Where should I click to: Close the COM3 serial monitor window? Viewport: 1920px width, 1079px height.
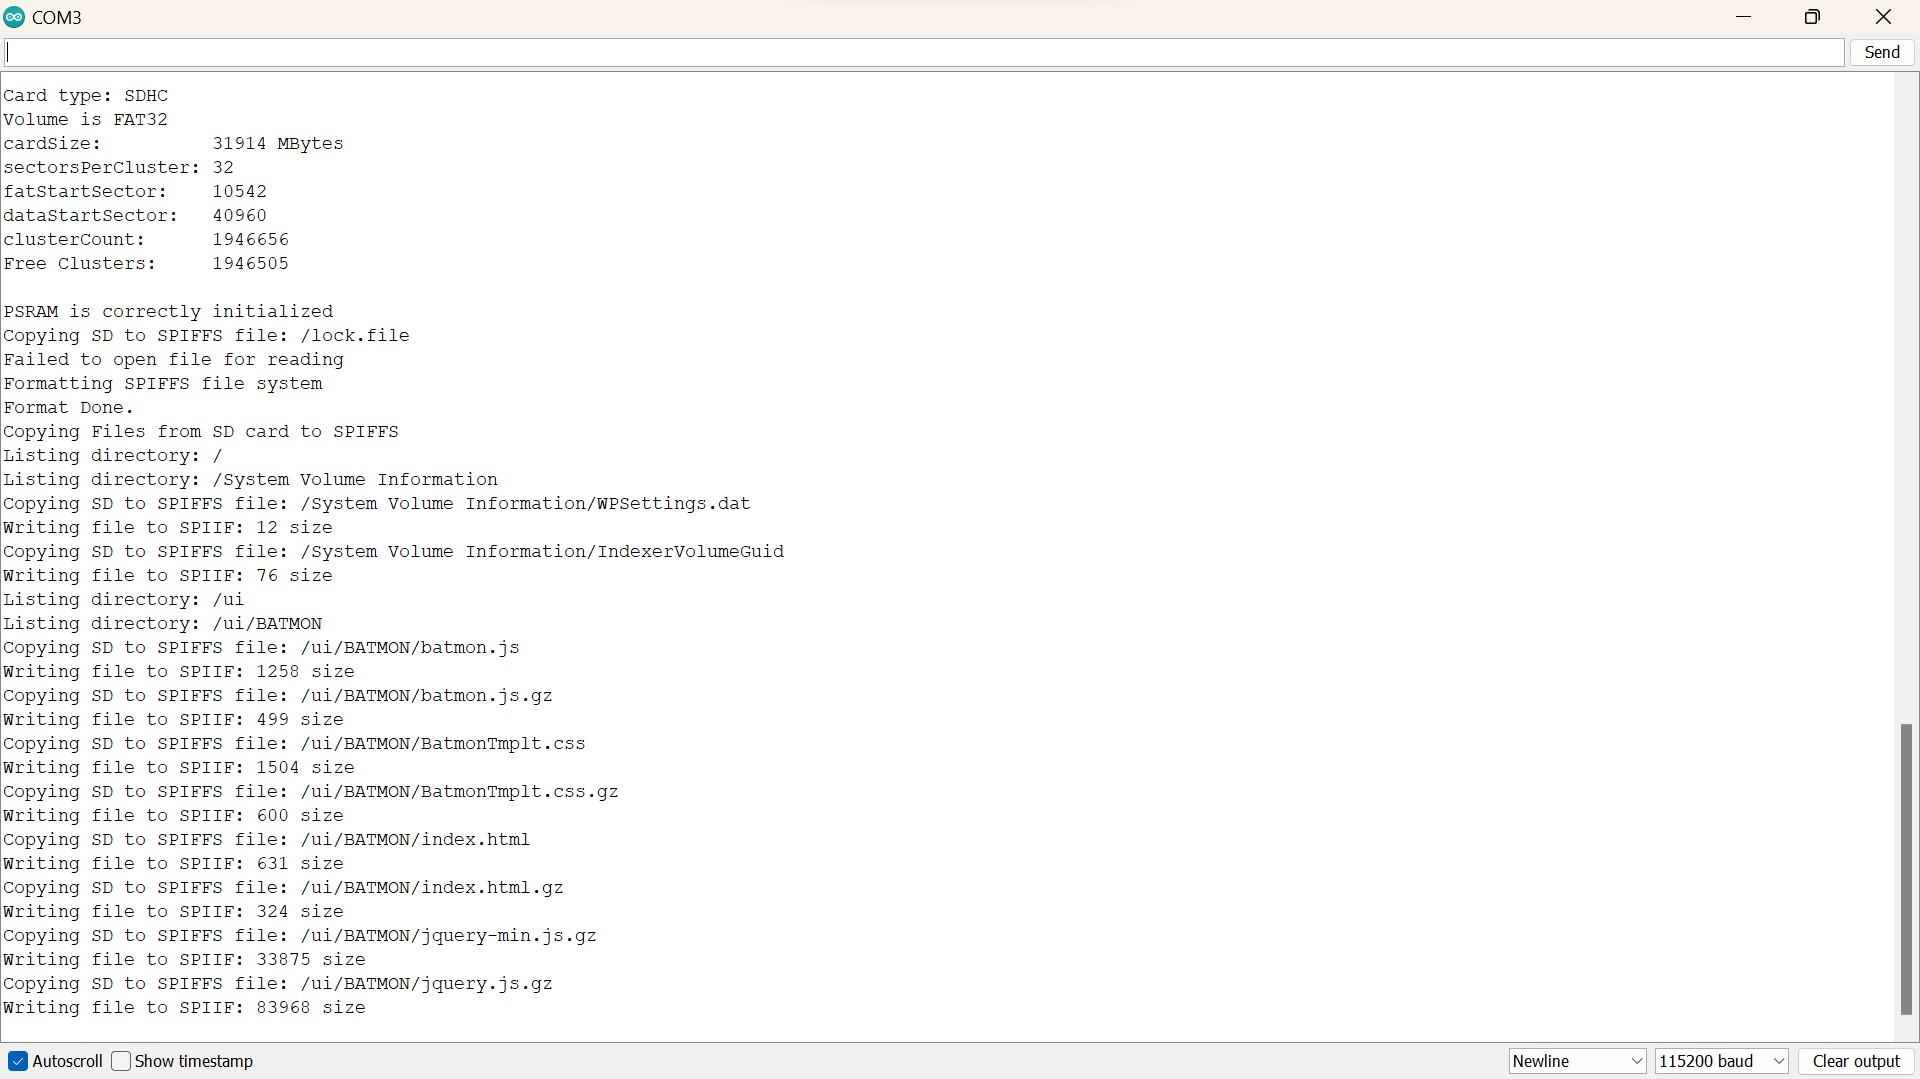tap(1884, 17)
